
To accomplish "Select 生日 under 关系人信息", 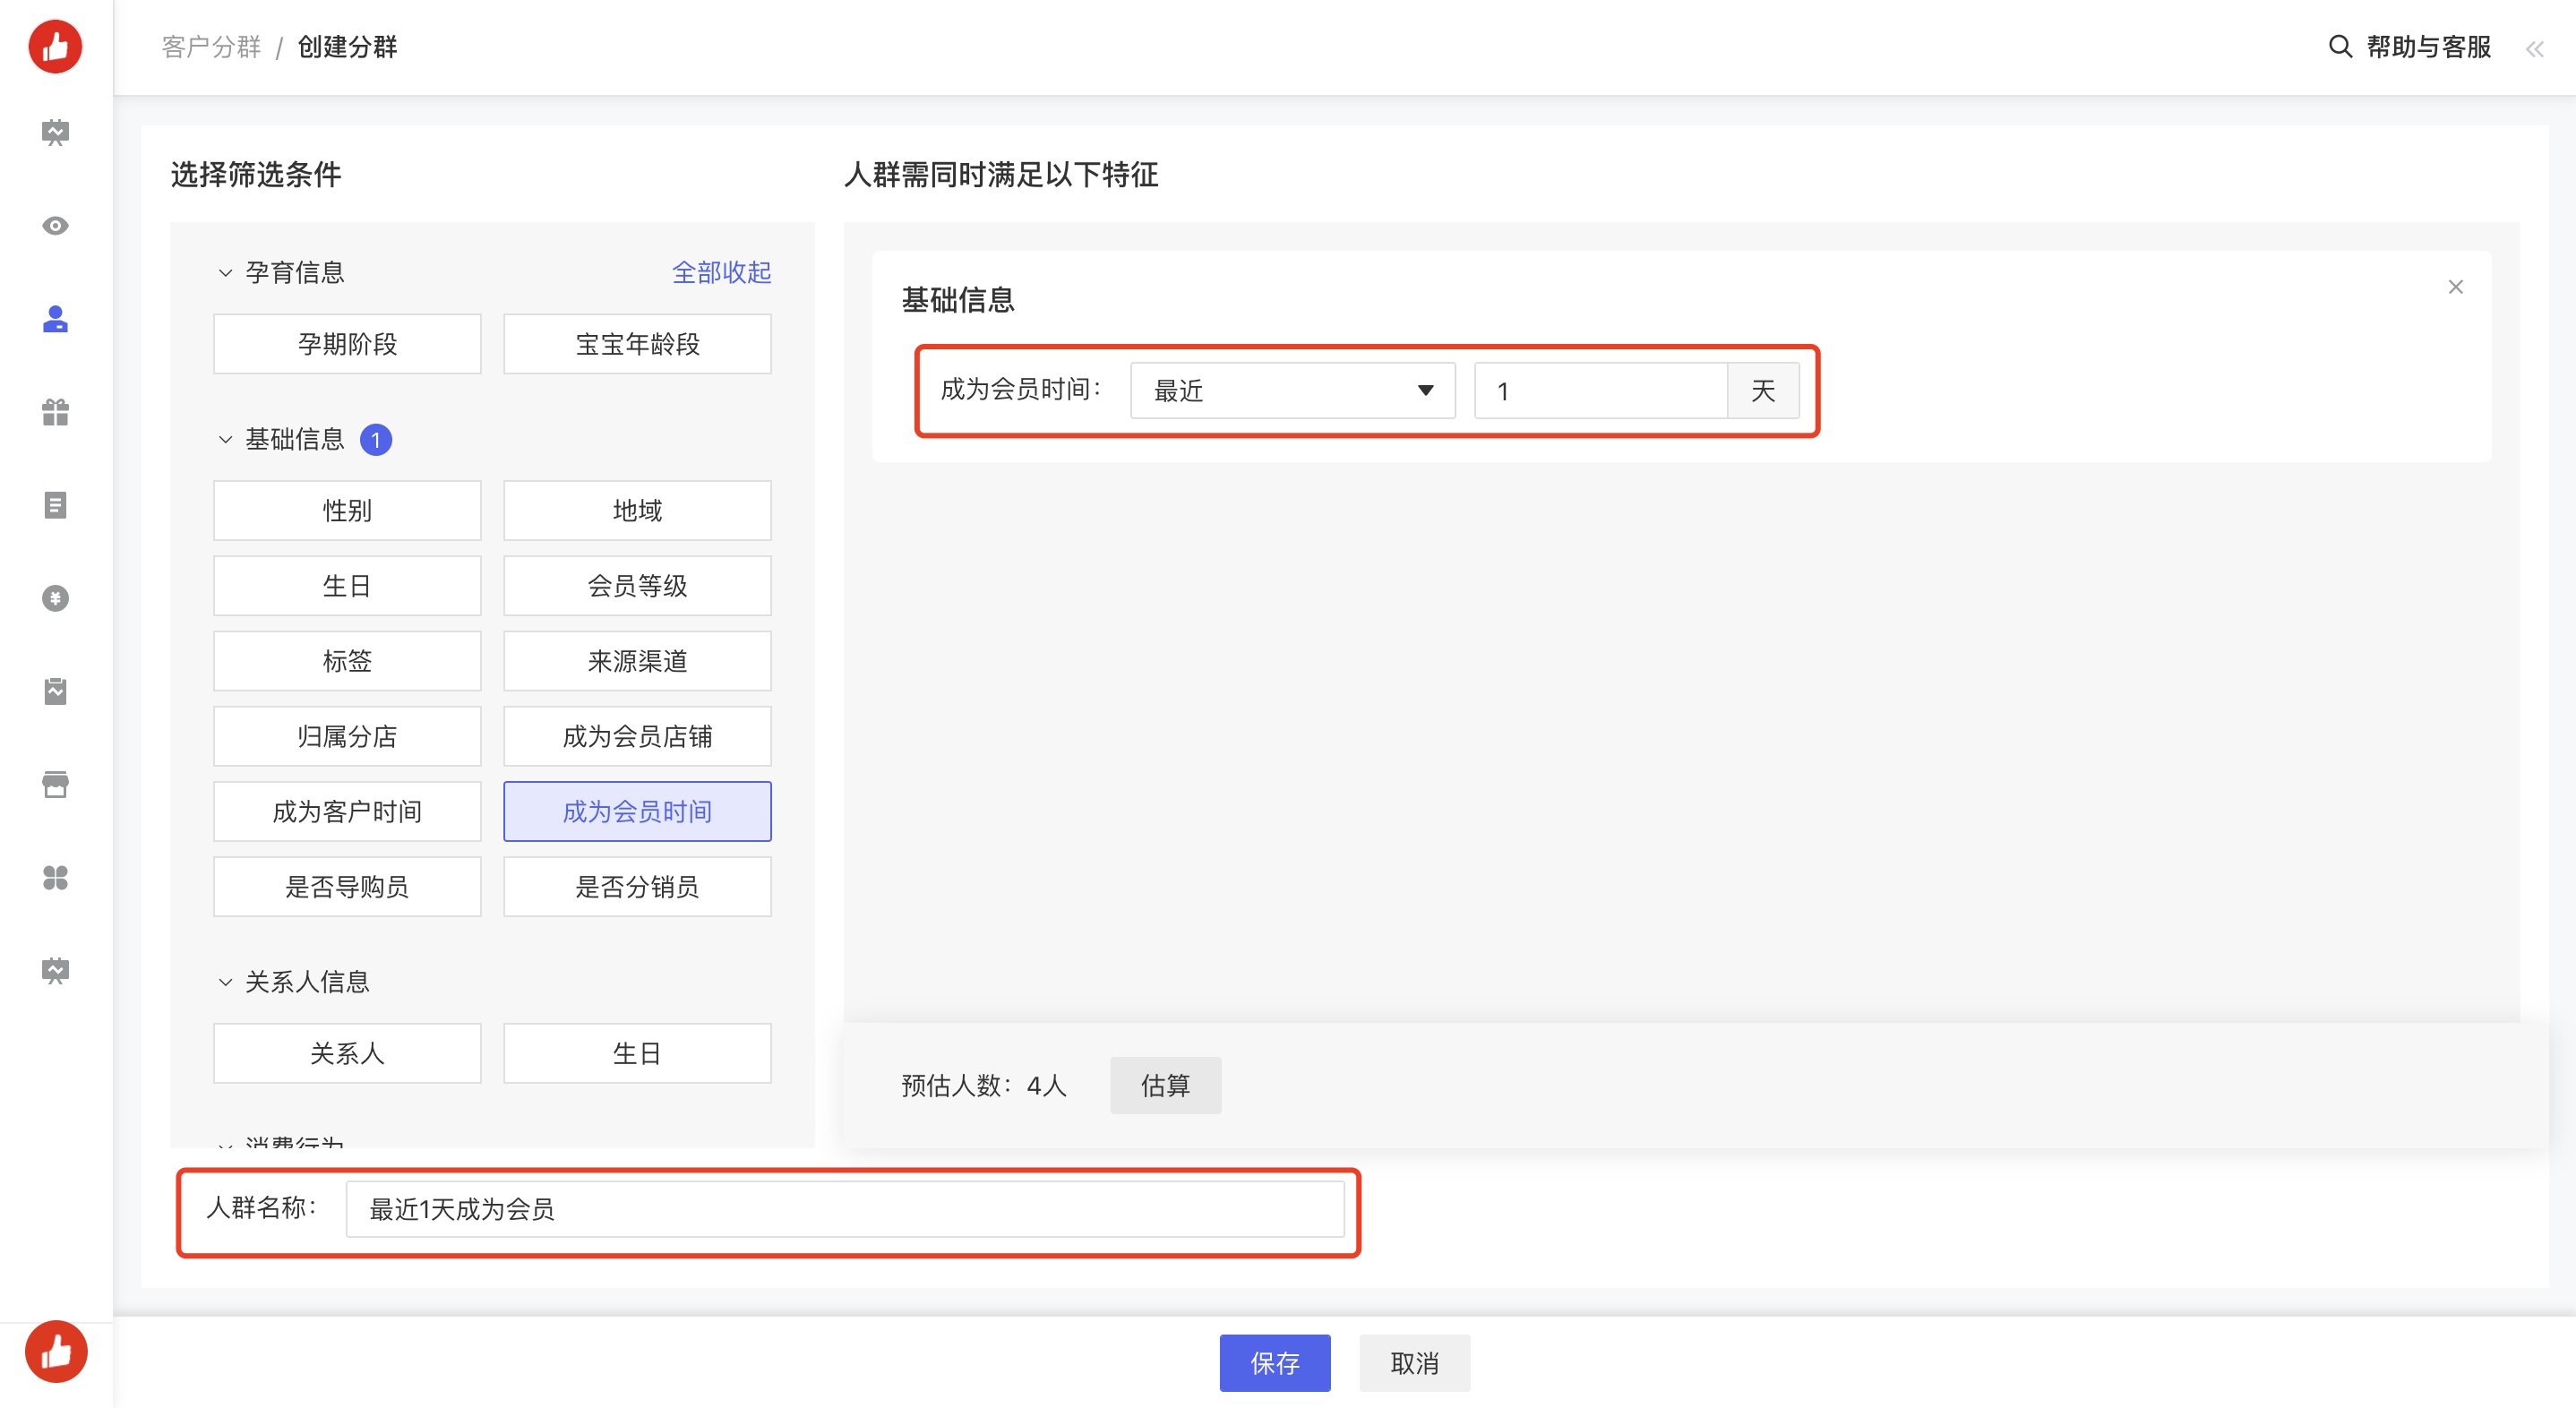I will 637,1053.
